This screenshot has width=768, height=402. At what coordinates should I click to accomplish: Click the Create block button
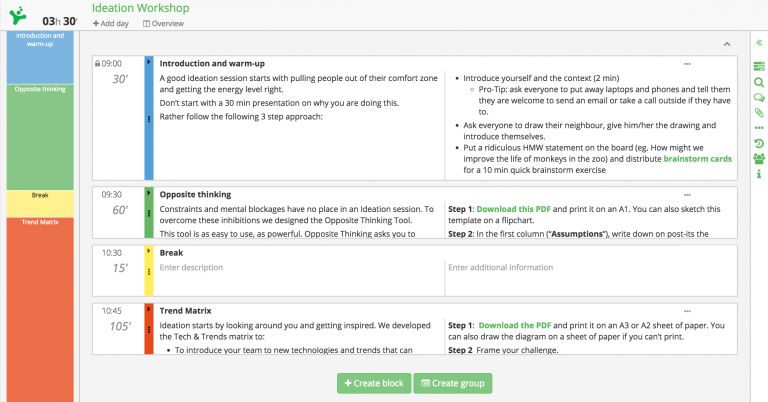click(x=374, y=383)
